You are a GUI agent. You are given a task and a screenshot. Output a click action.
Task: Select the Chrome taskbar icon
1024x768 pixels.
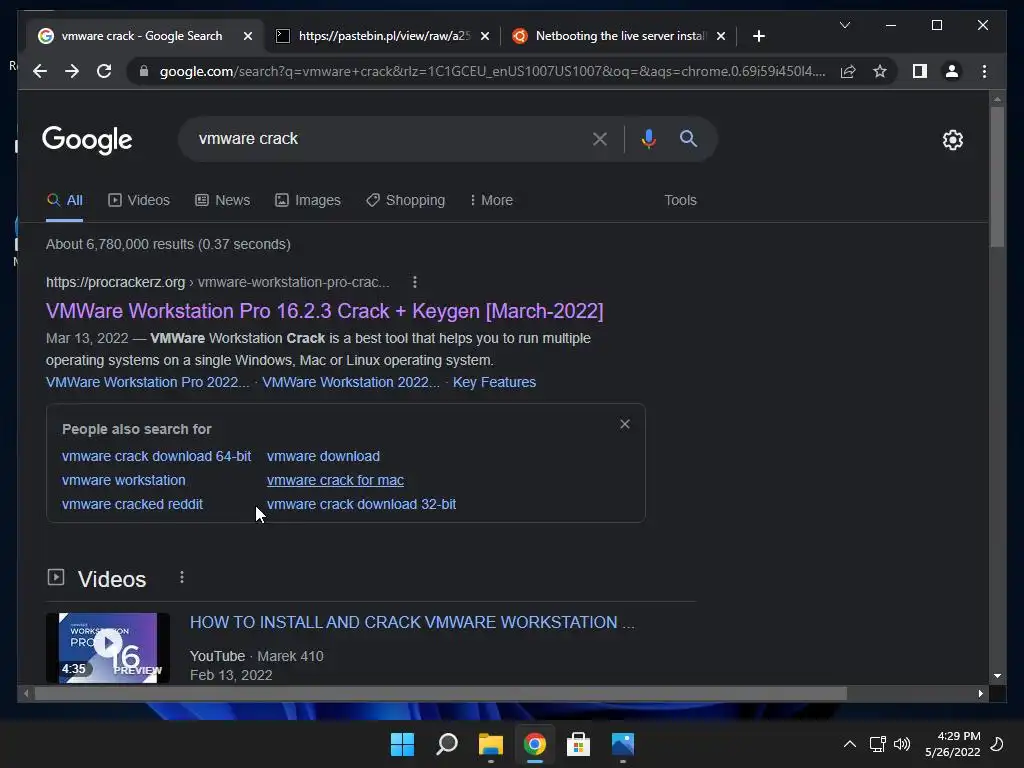[x=534, y=744]
